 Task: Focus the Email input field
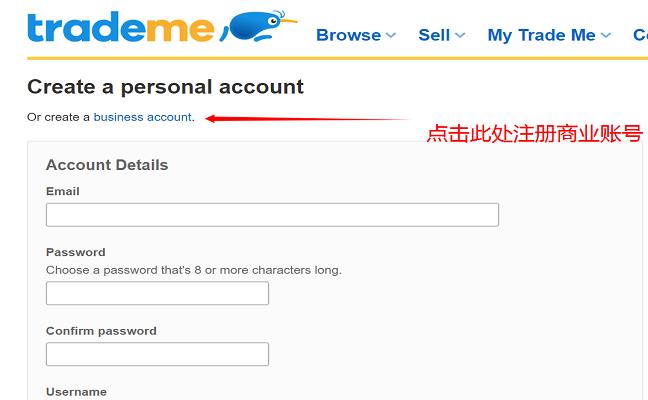pos(272,215)
